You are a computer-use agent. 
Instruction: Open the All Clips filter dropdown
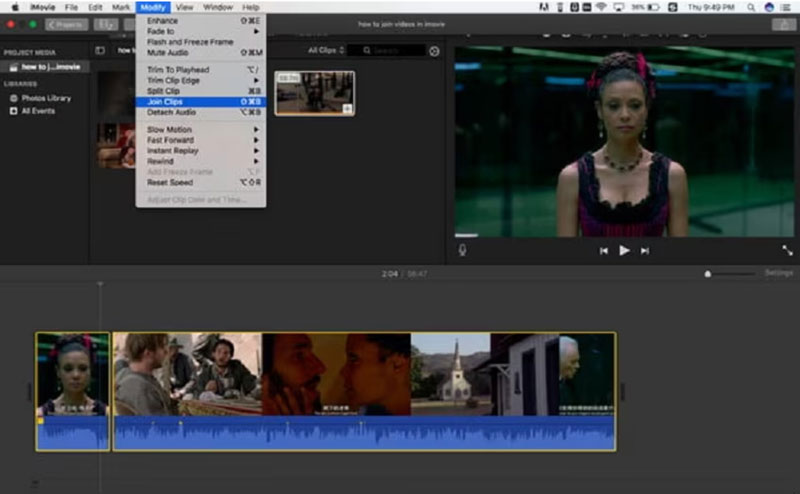pyautogui.click(x=326, y=50)
